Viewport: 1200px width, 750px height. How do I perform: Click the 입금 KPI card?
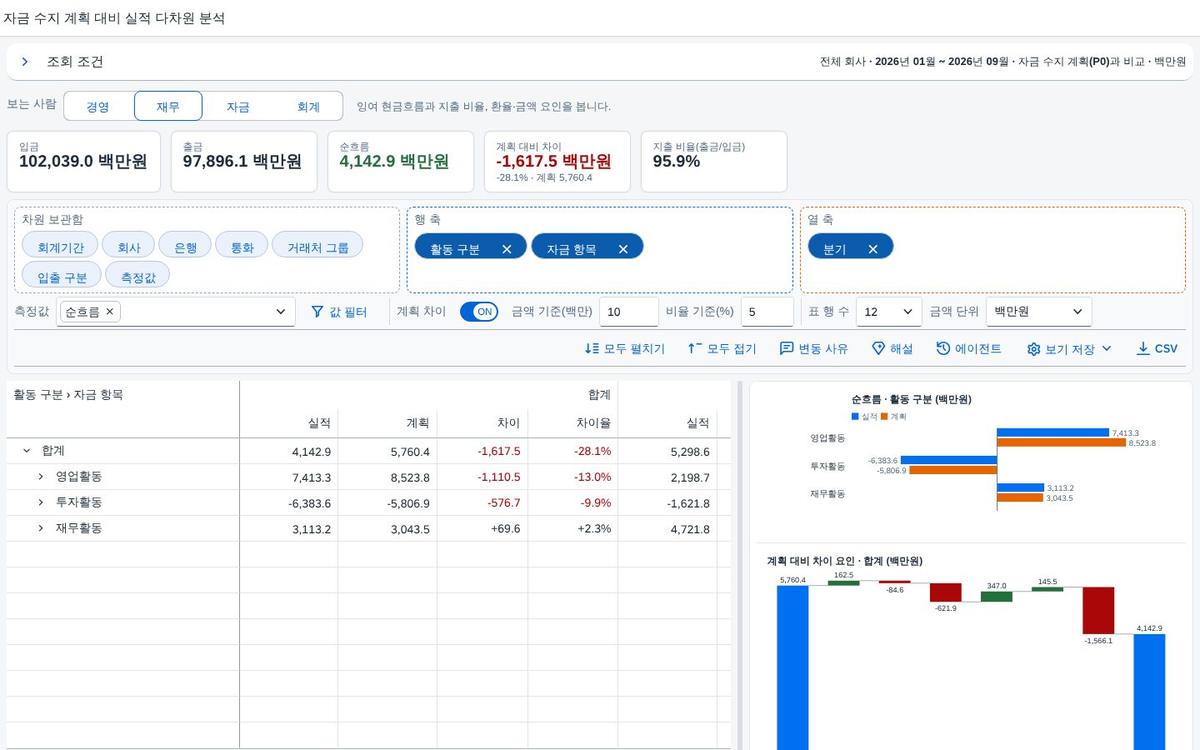(x=84, y=161)
